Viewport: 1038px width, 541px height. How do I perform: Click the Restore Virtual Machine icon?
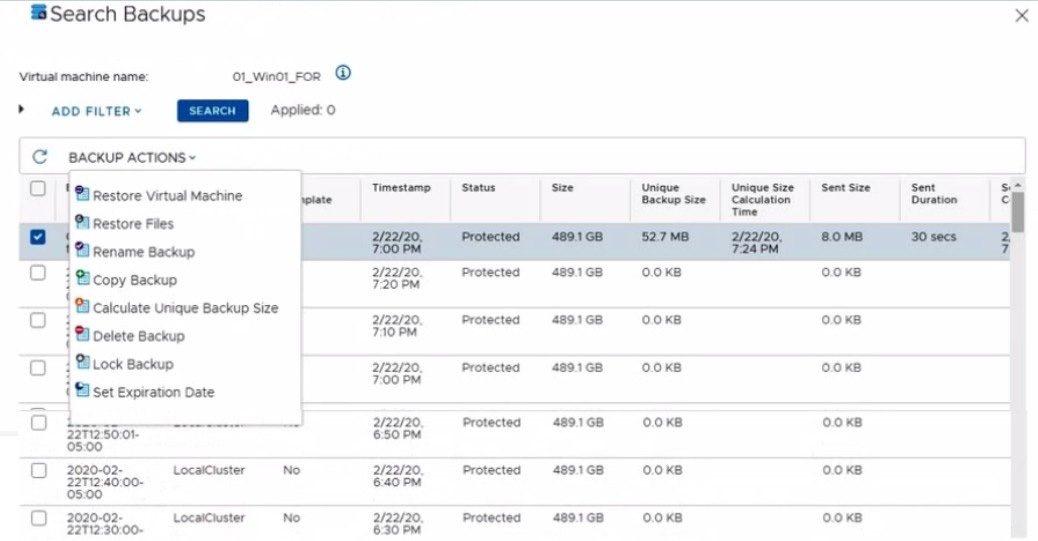pos(82,195)
